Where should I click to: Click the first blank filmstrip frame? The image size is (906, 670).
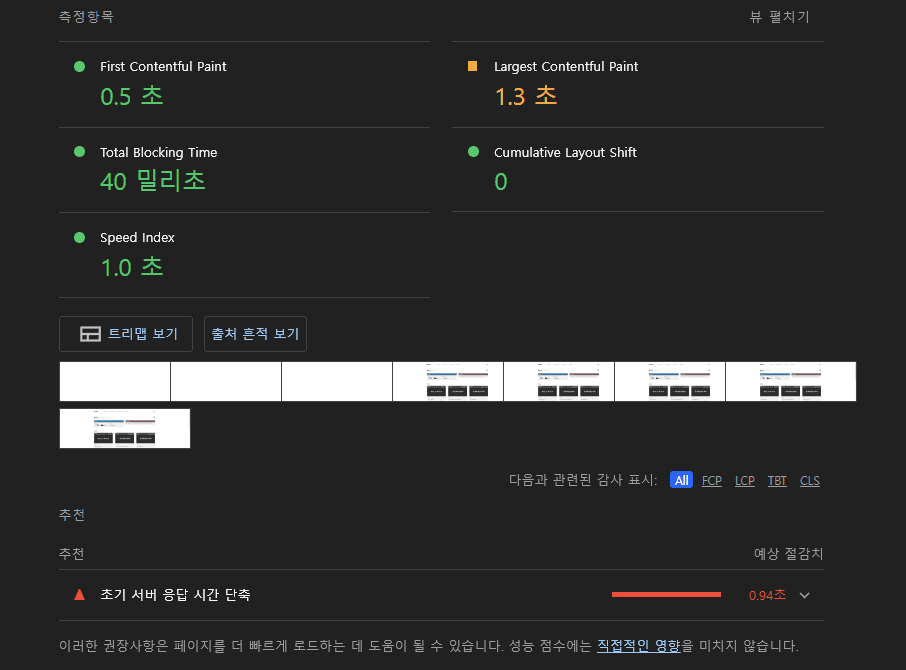click(x=115, y=381)
